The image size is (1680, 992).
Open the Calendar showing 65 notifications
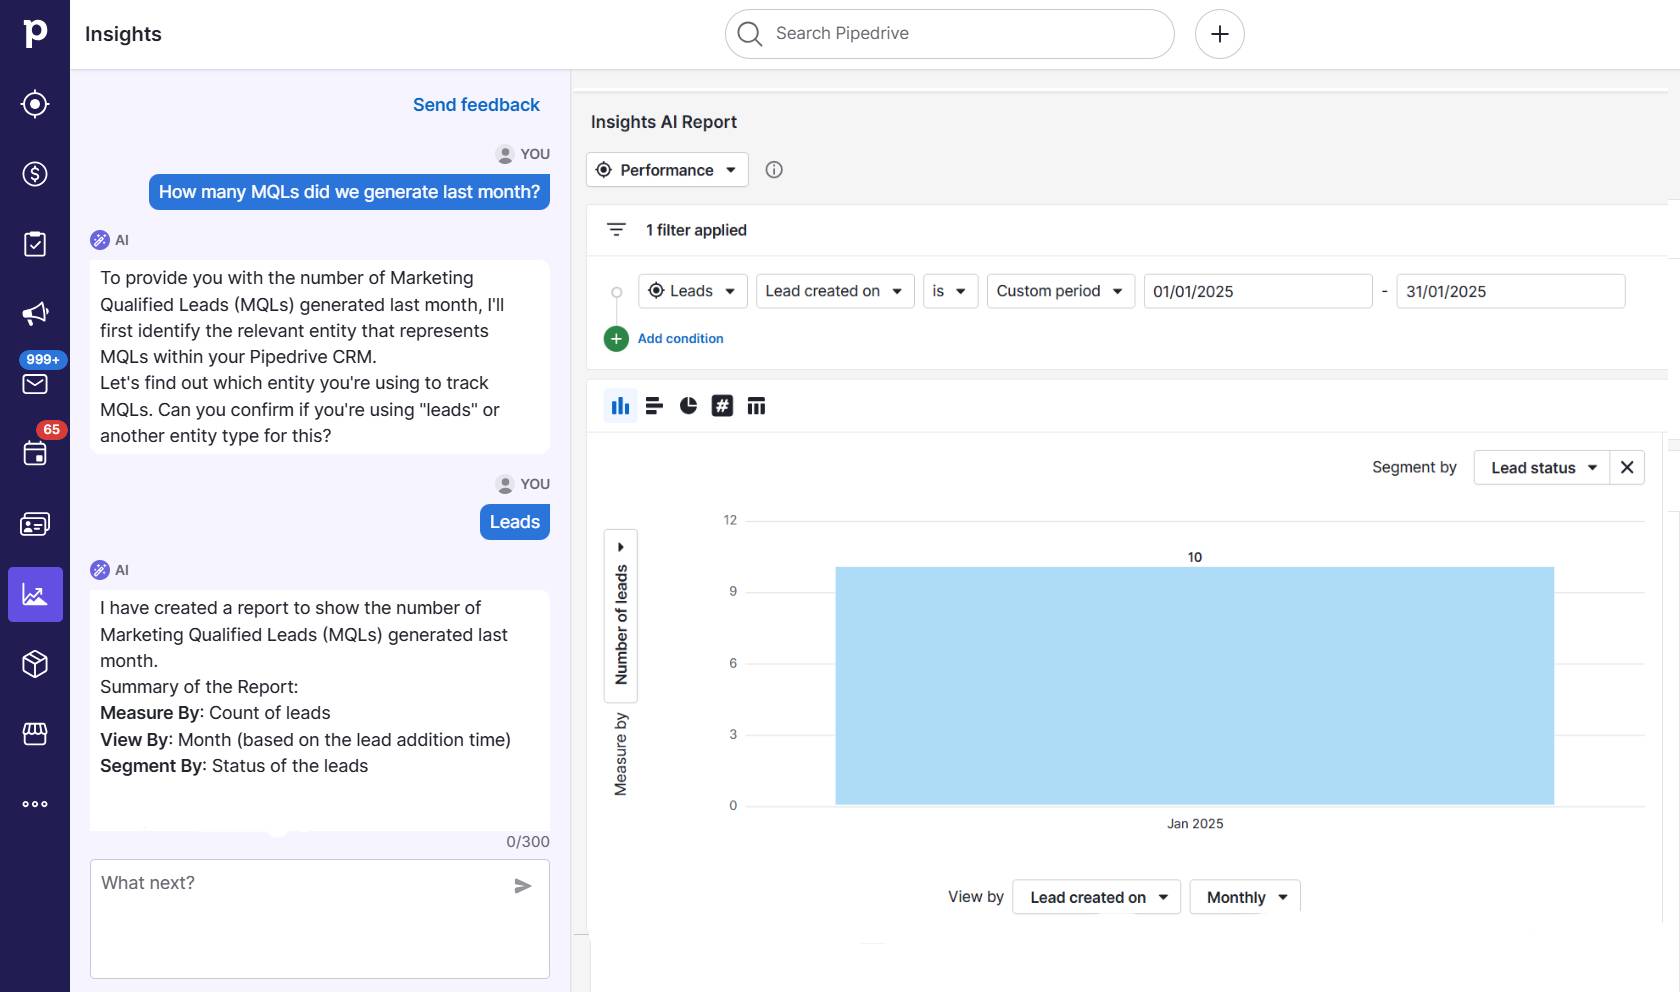[x=35, y=453]
